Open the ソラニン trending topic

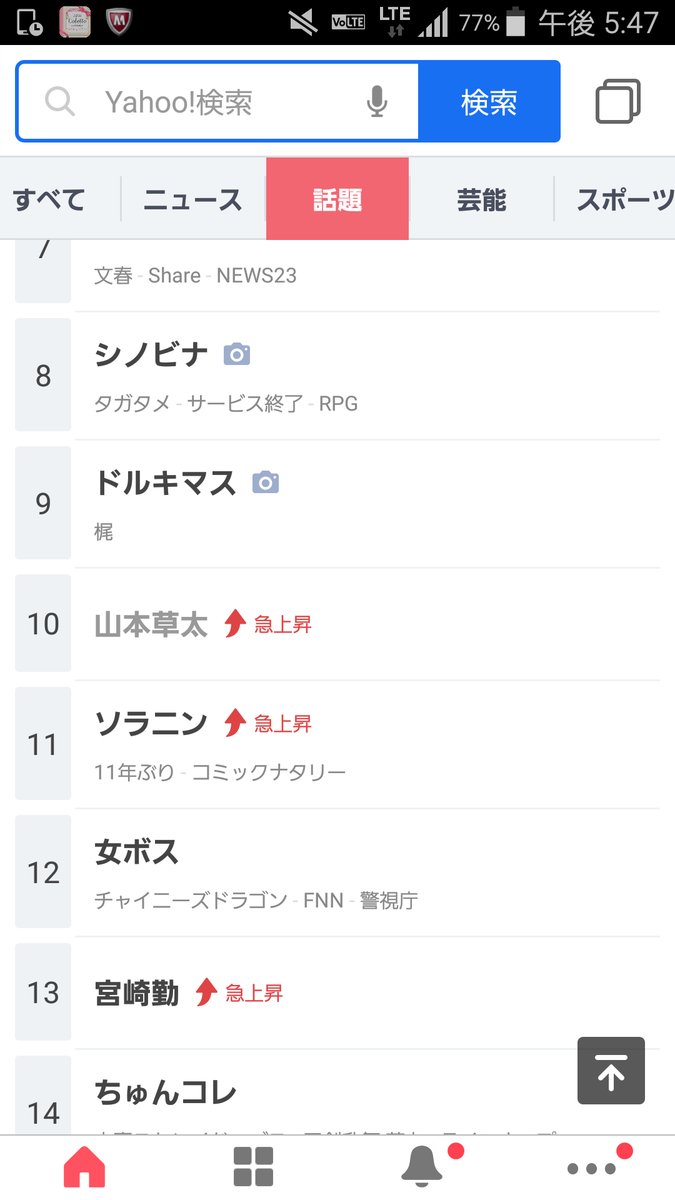click(x=151, y=723)
